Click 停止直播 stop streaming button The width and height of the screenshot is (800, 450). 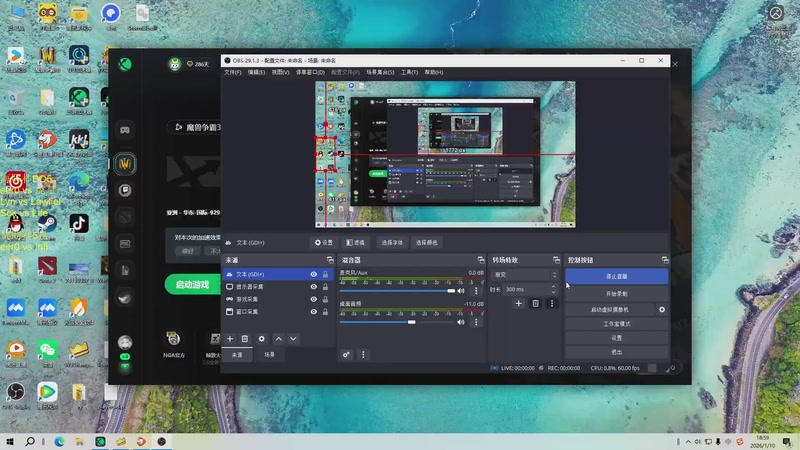pyautogui.click(x=617, y=277)
